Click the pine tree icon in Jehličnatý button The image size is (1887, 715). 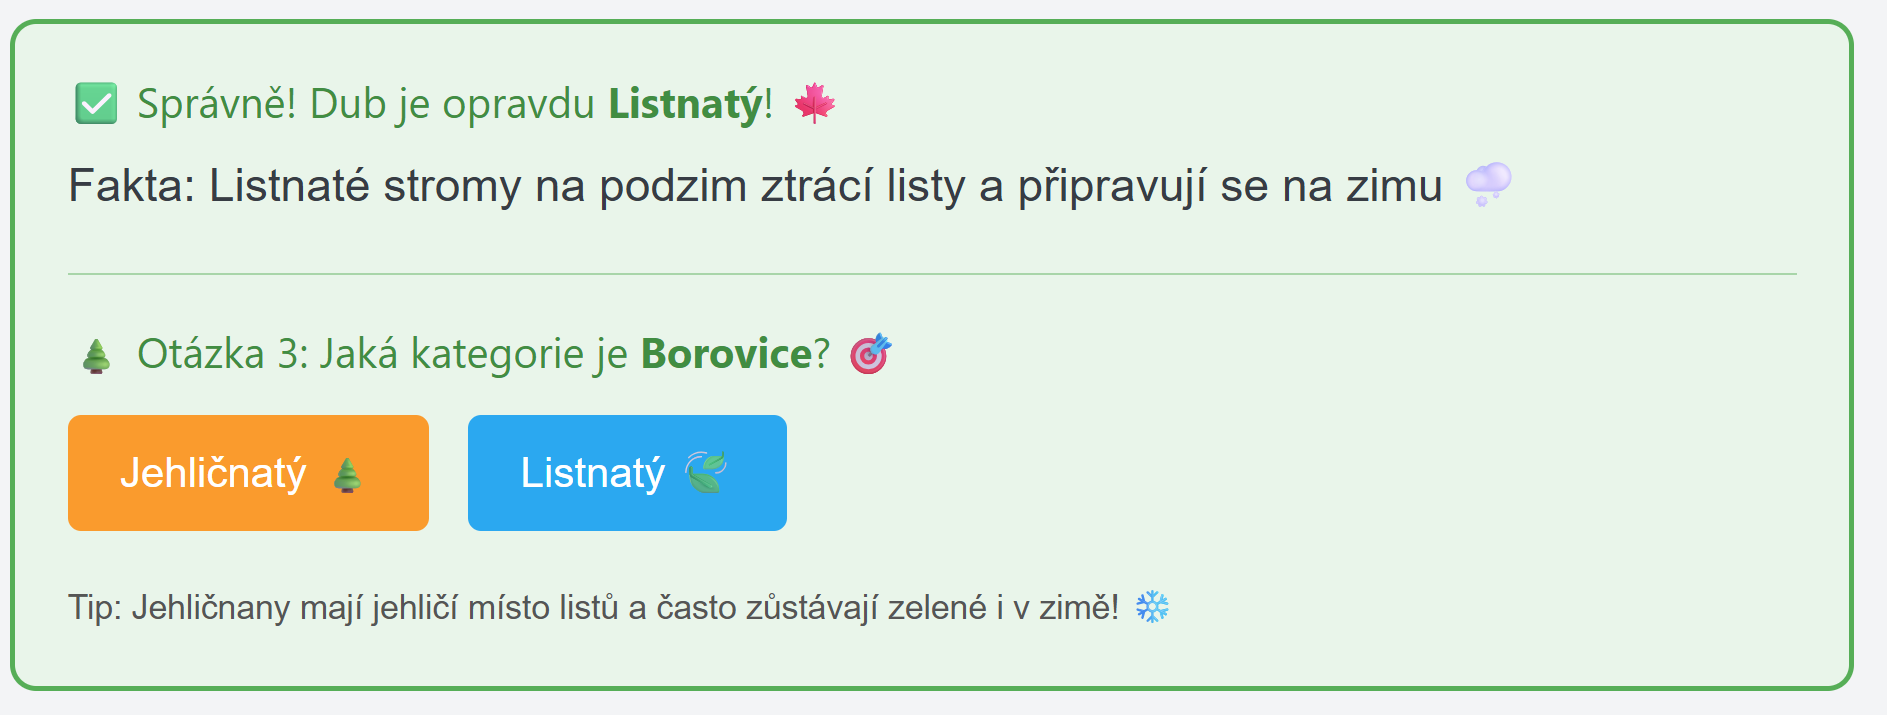click(x=347, y=474)
